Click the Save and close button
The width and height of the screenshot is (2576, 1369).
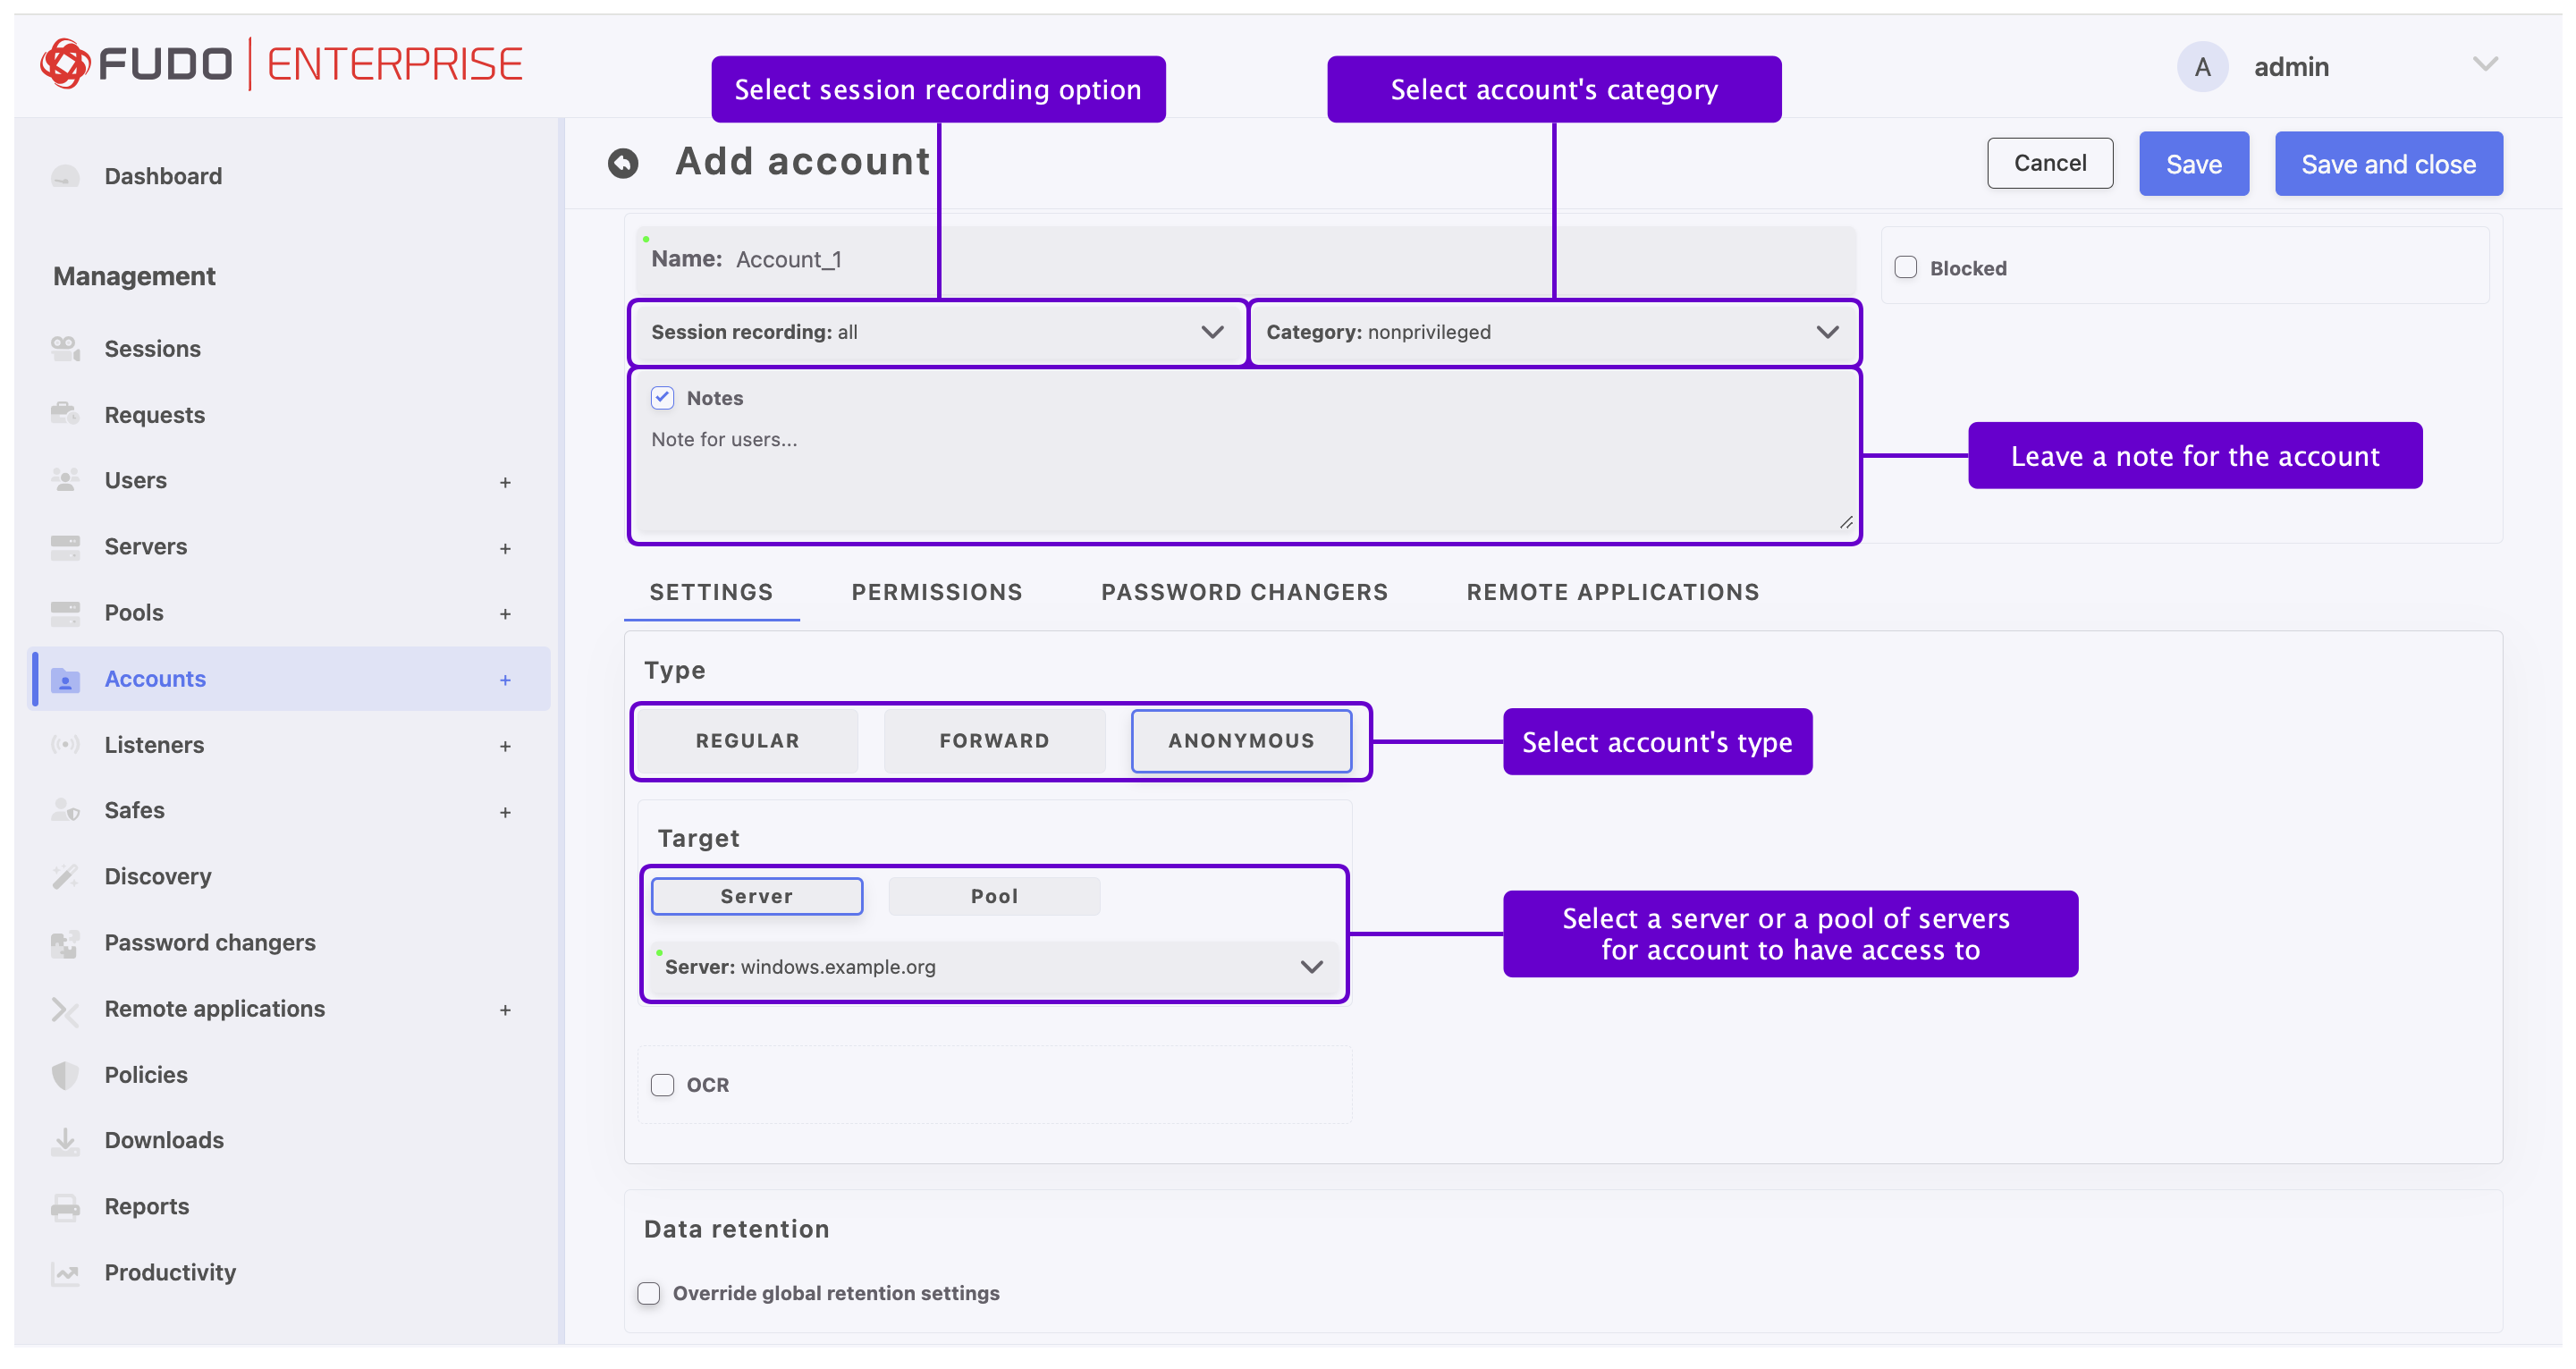pyautogui.click(x=2388, y=163)
